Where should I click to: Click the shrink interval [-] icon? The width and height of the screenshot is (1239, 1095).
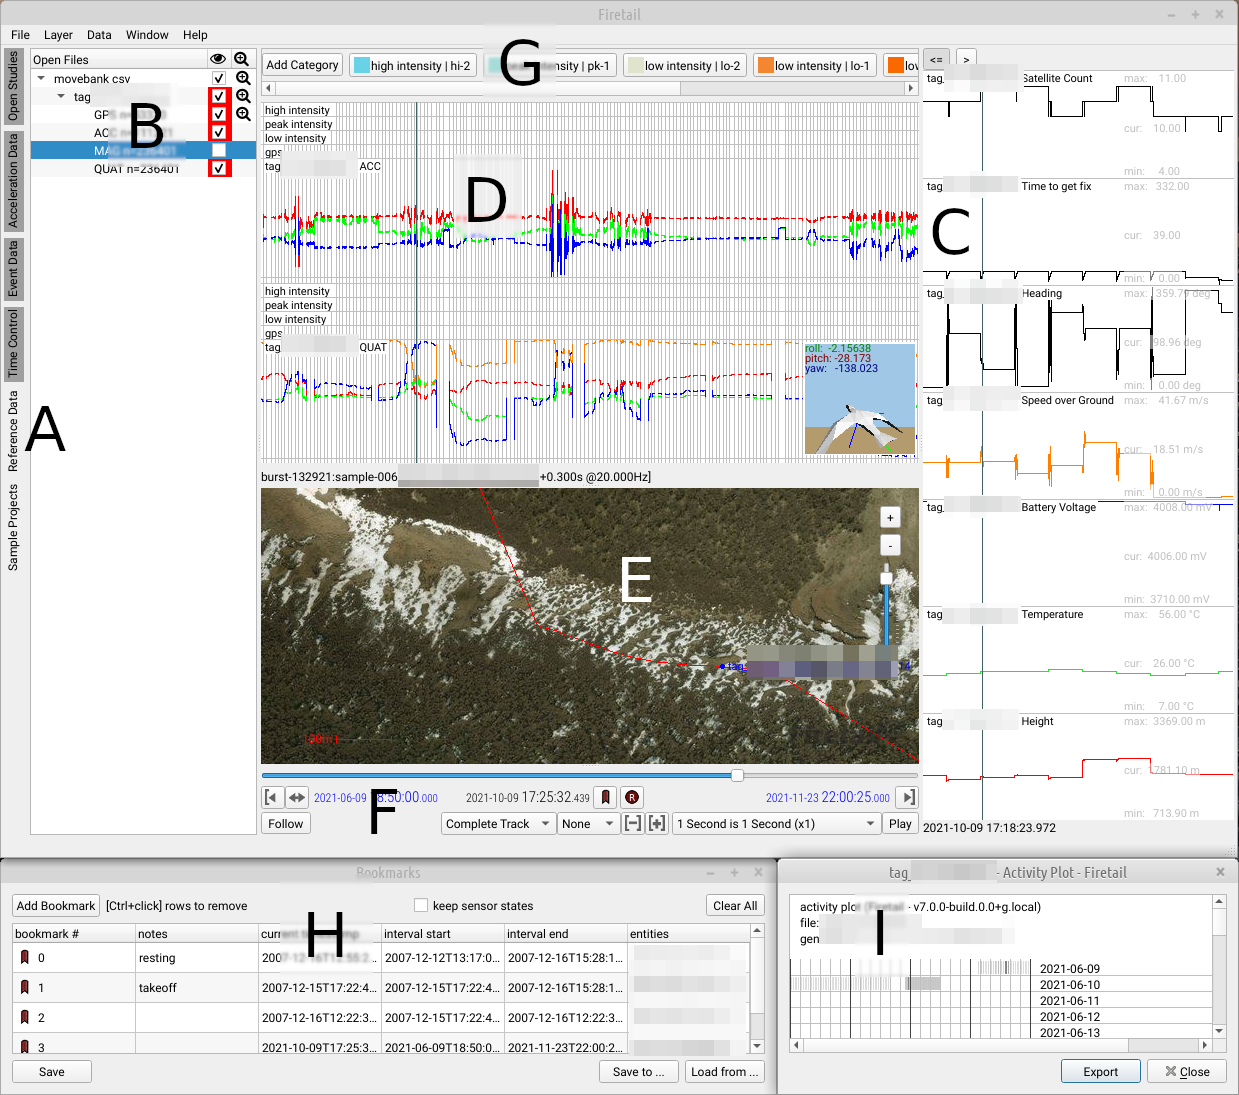(x=632, y=823)
